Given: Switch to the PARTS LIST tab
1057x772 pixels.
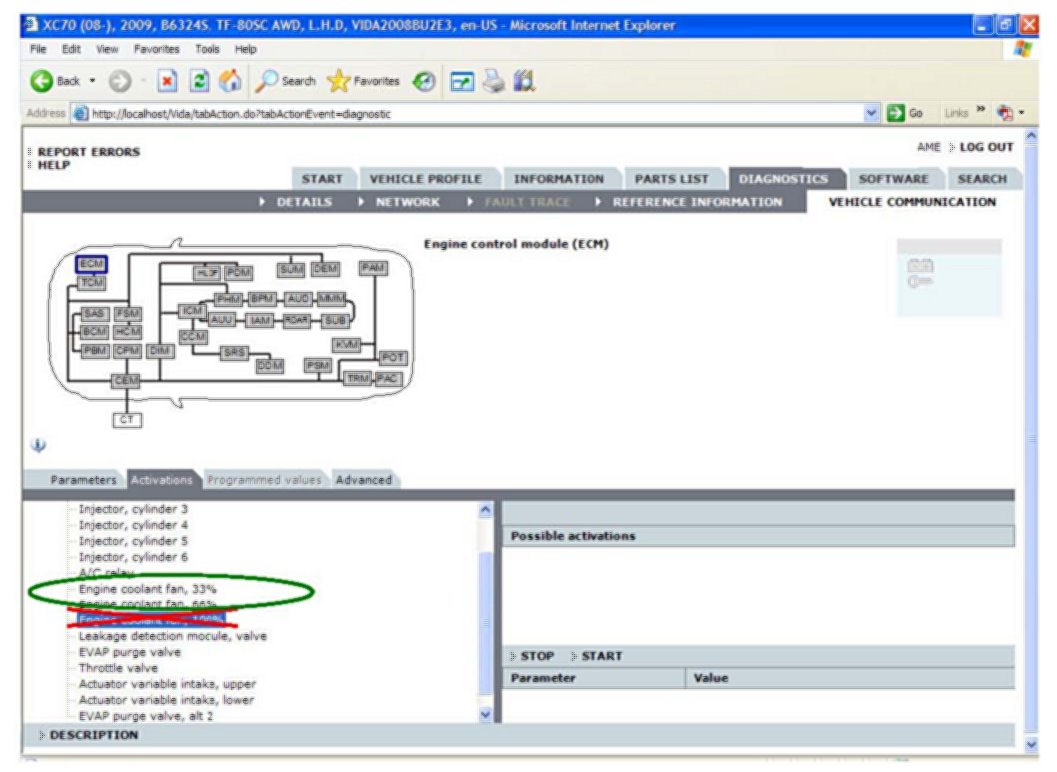Looking at the screenshot, I should (671, 179).
